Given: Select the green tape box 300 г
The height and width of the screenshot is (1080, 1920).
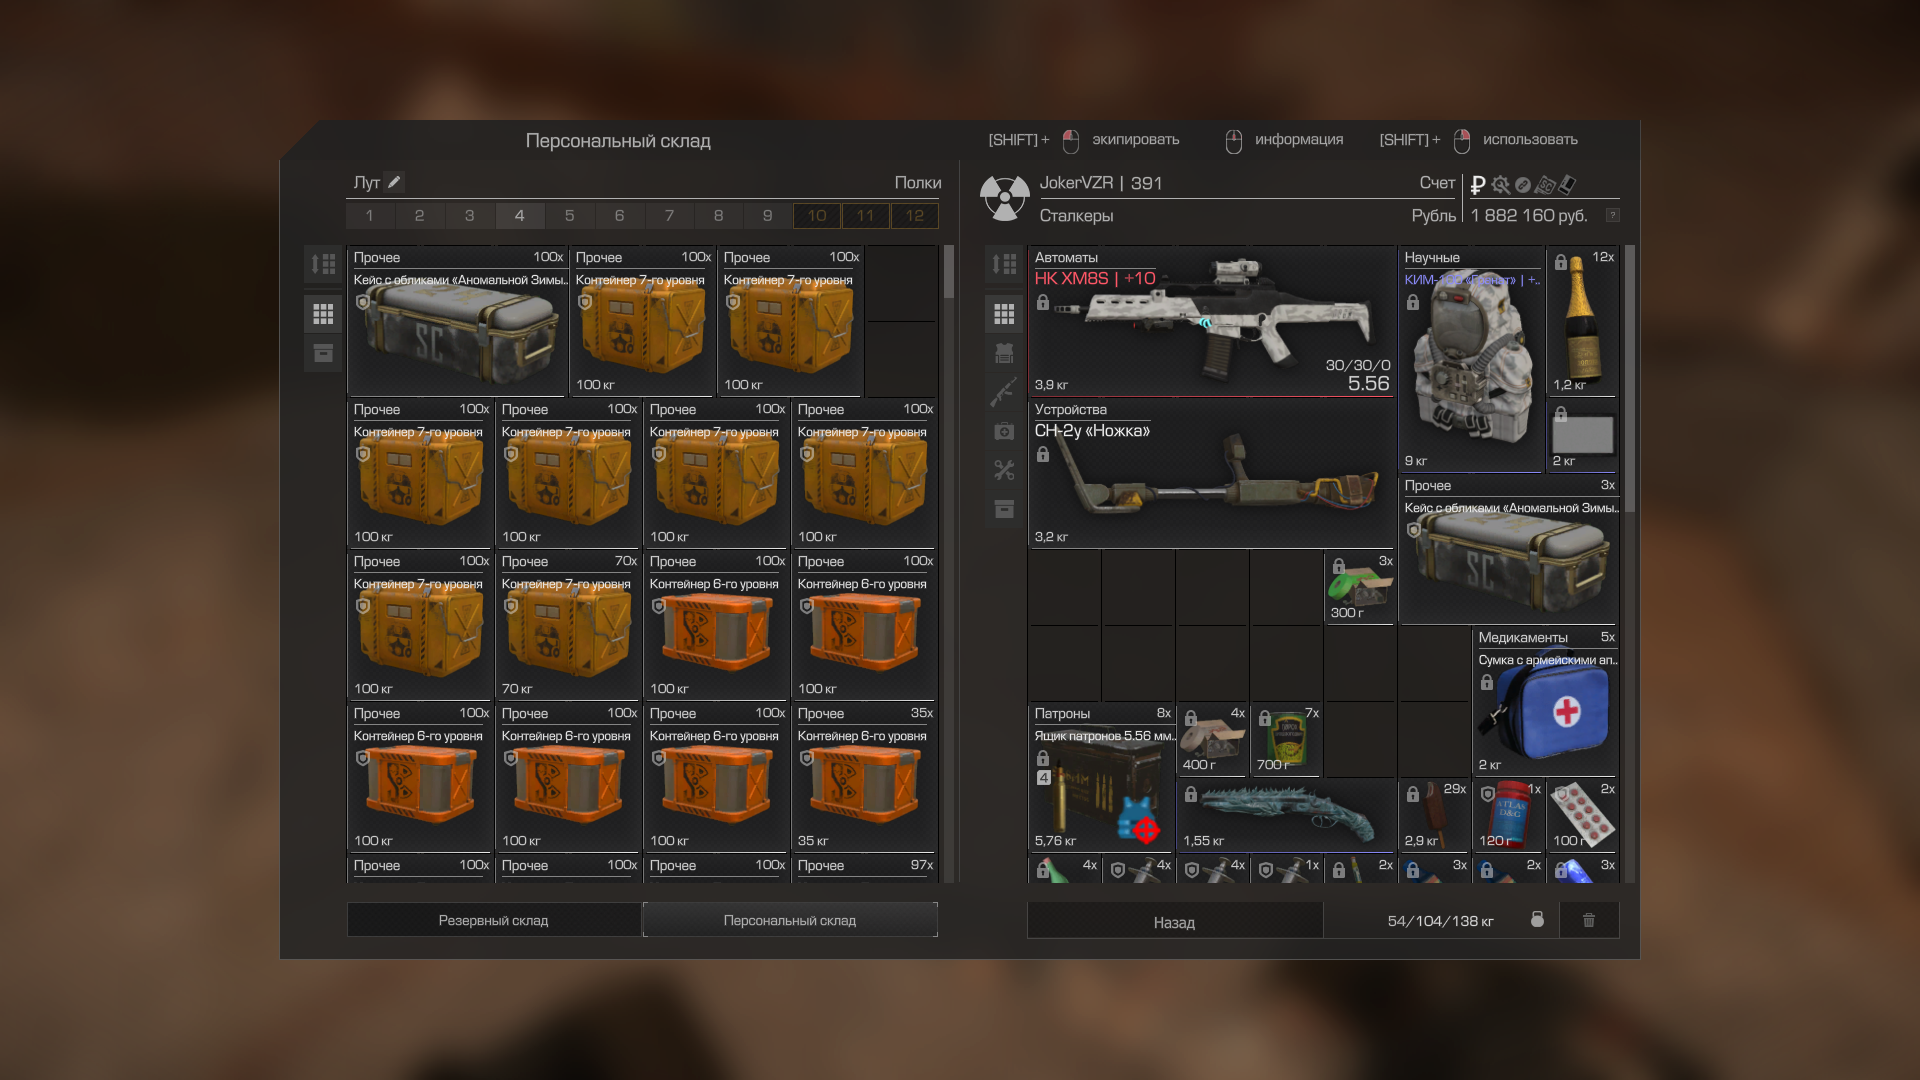Looking at the screenshot, I should coord(1360,587).
